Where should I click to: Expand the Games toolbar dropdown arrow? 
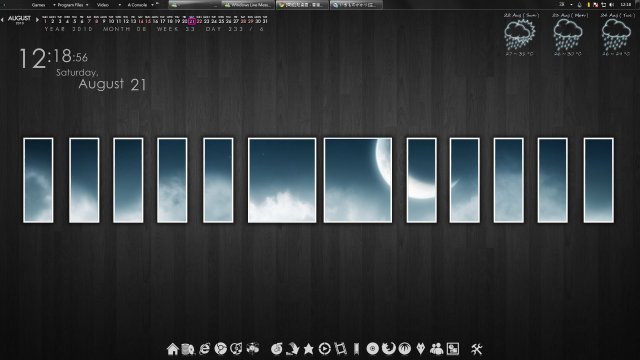pos(54,5)
